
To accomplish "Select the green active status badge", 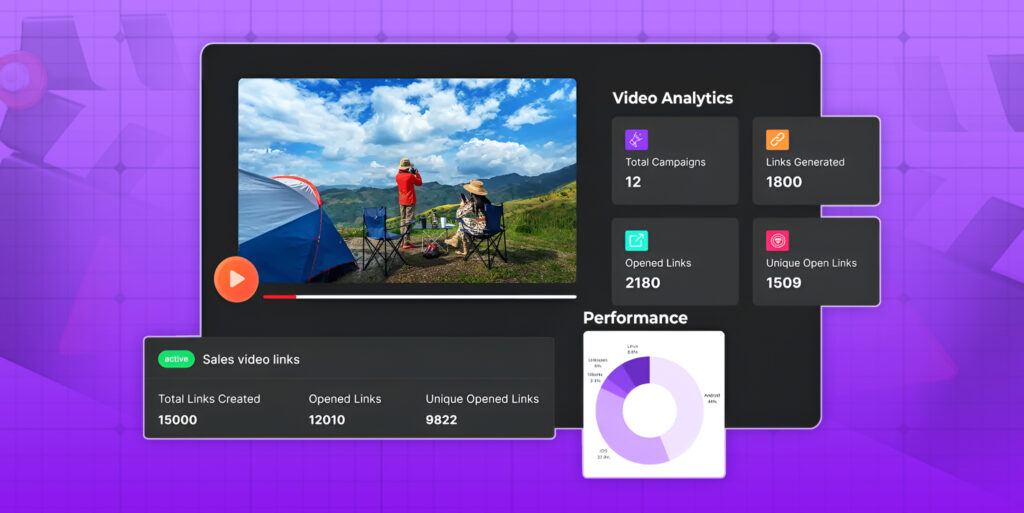I will tap(176, 359).
